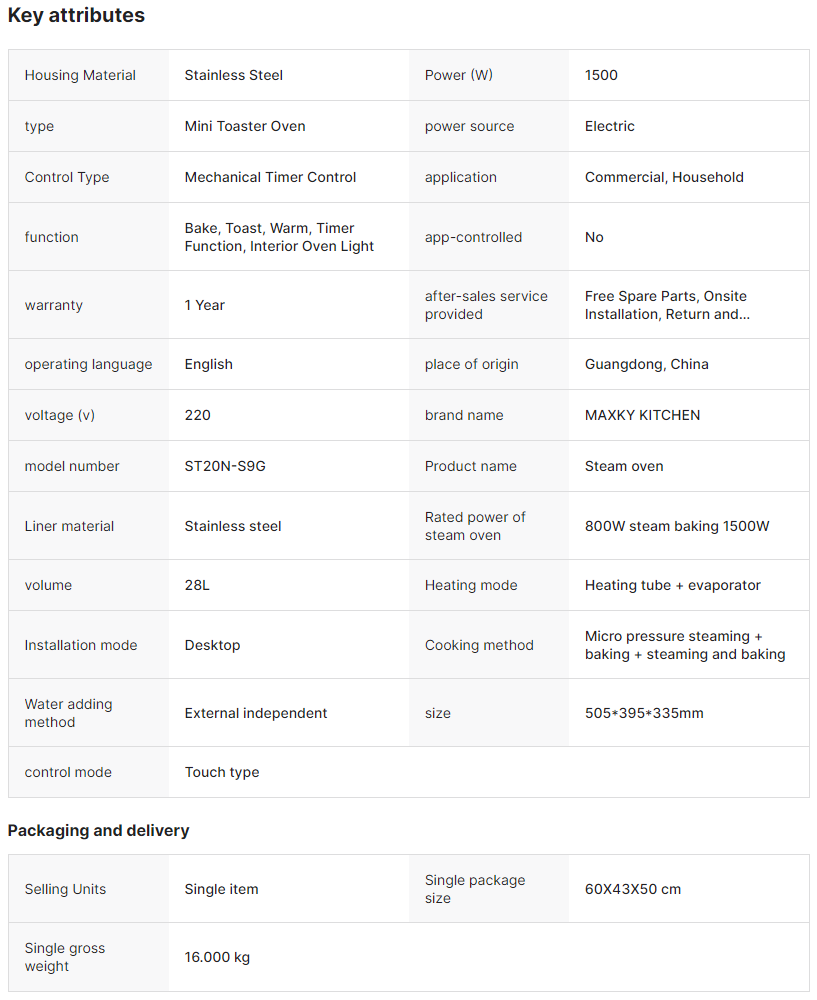Click the Key attributes heading
The width and height of the screenshot is (817, 1000).
pyautogui.click(x=76, y=15)
